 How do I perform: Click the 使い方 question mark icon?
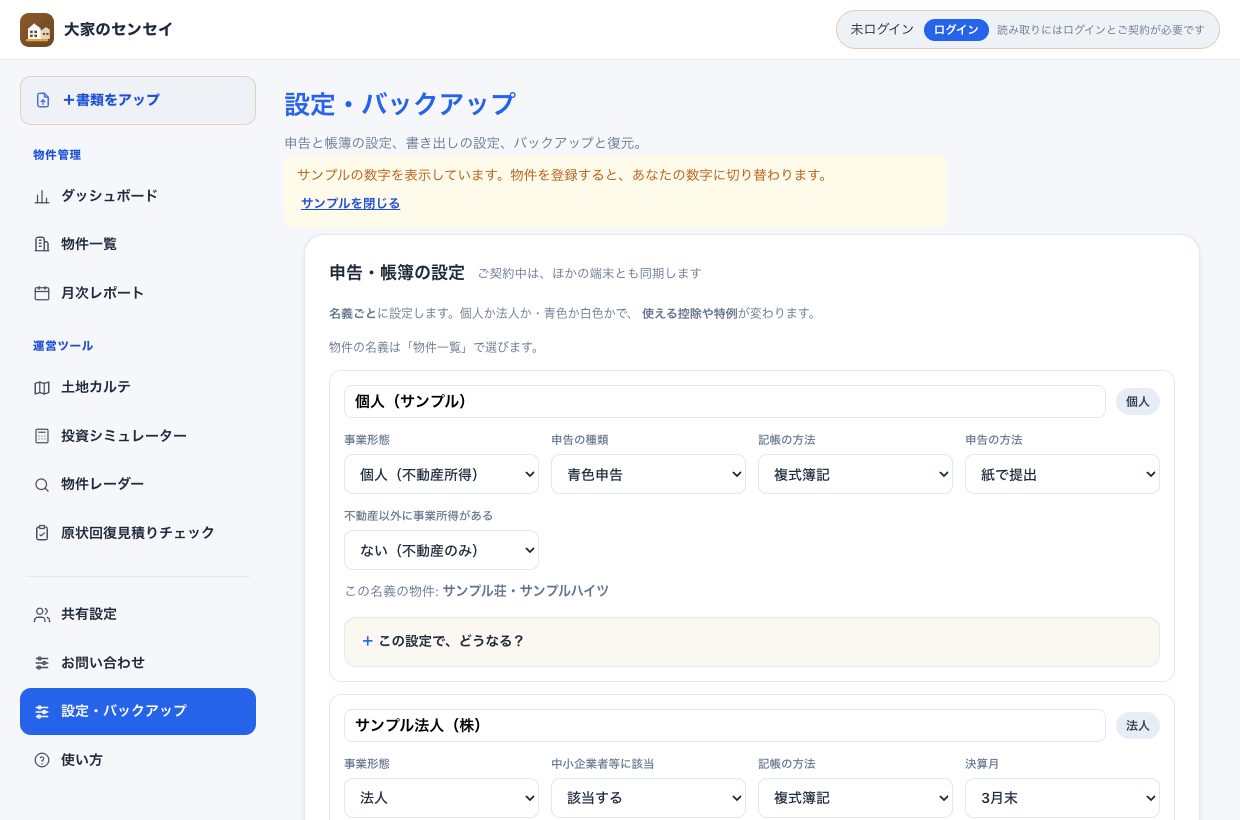(42, 760)
